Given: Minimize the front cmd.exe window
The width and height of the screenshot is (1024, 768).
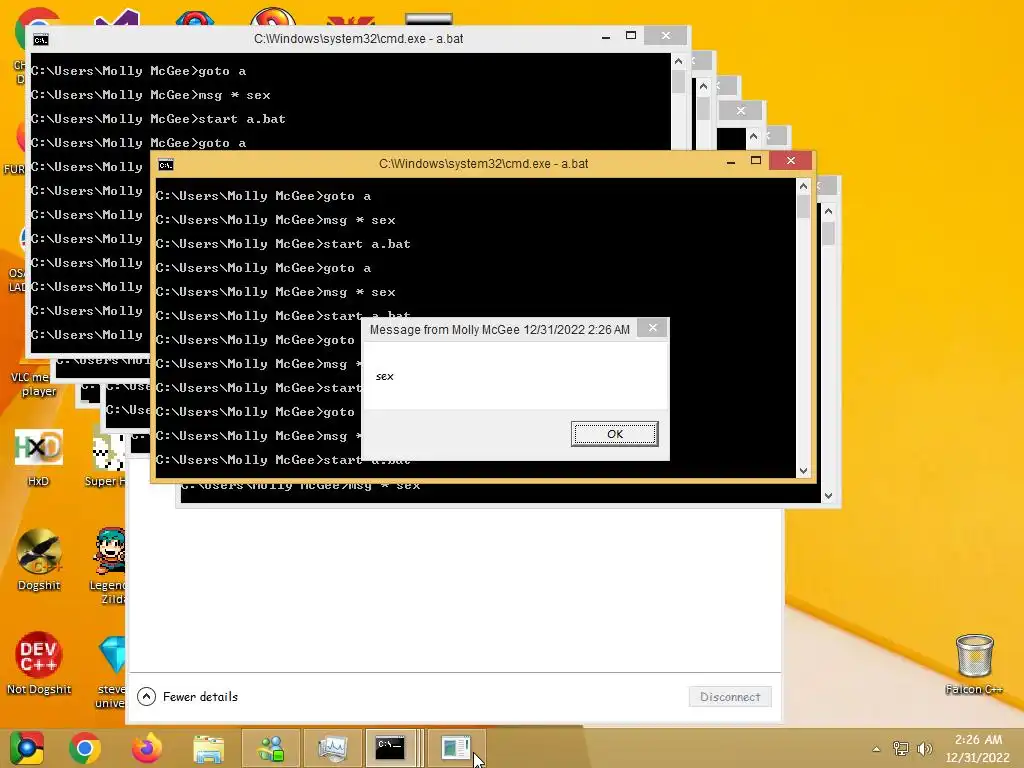Looking at the screenshot, I should [731, 161].
